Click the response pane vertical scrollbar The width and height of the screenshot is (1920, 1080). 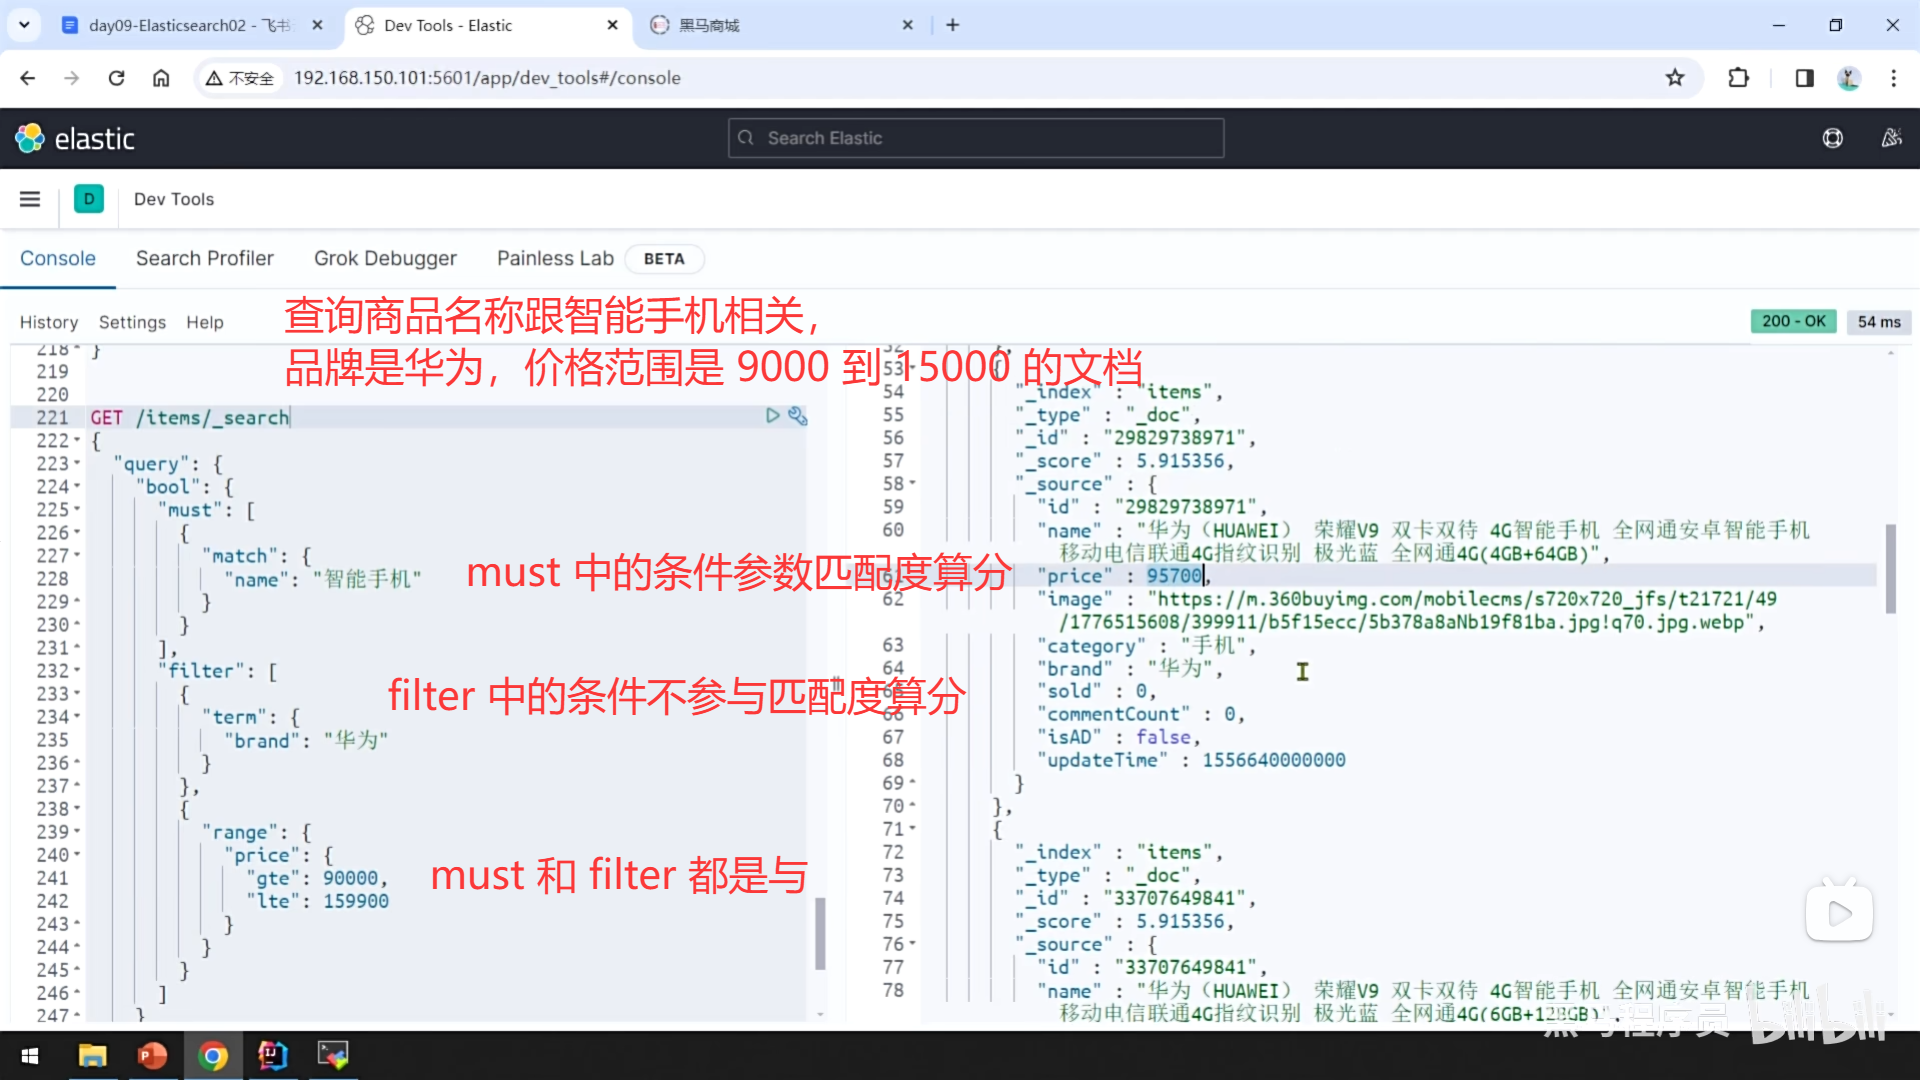coord(1890,568)
